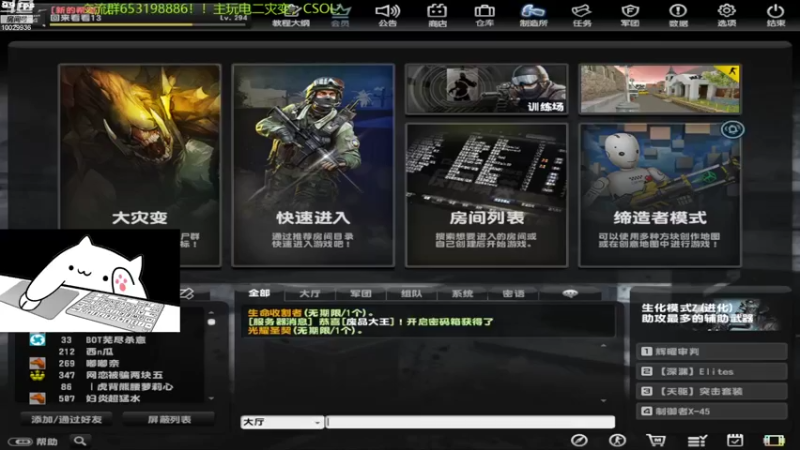The height and width of the screenshot is (450, 800).
Task: Click player list scroll down arrow
Action: pyautogui.click(x=211, y=398)
